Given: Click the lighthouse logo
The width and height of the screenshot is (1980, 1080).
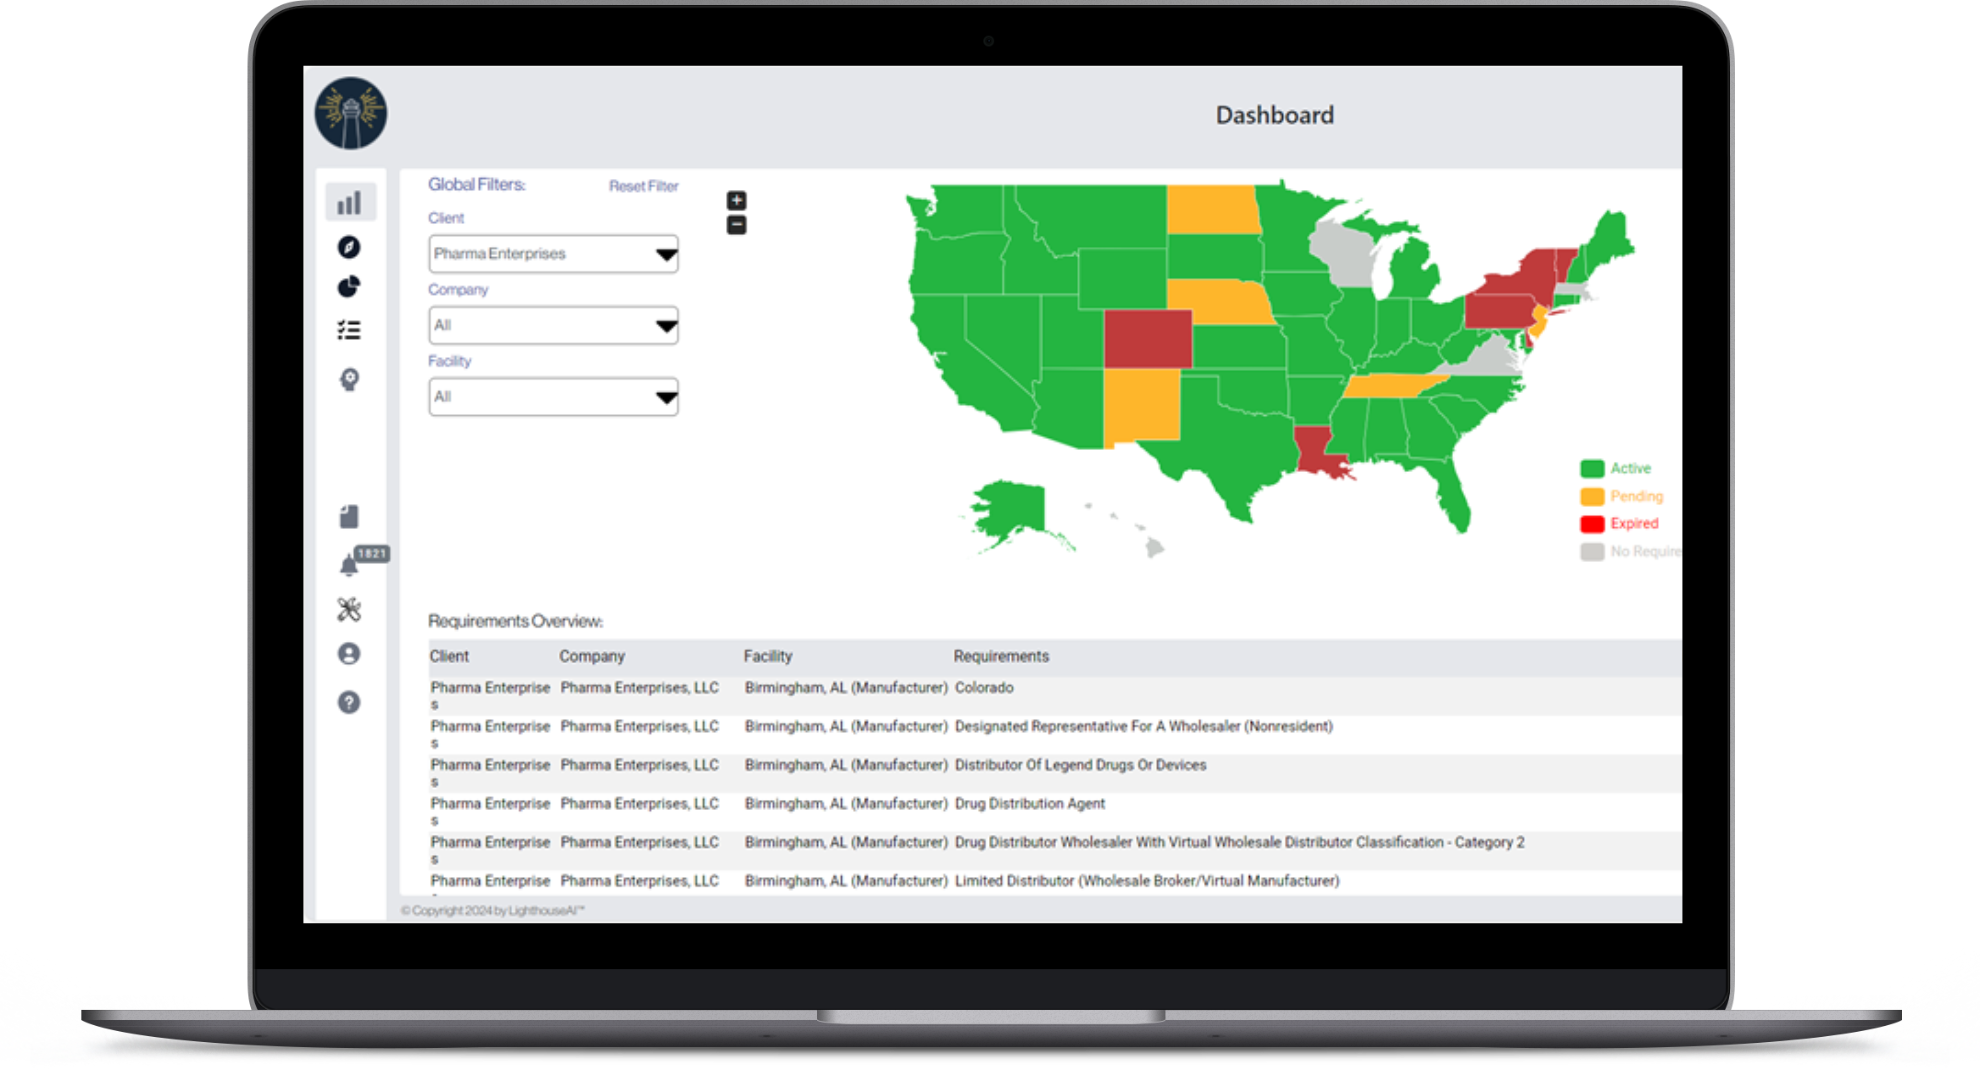Looking at the screenshot, I should point(351,113).
